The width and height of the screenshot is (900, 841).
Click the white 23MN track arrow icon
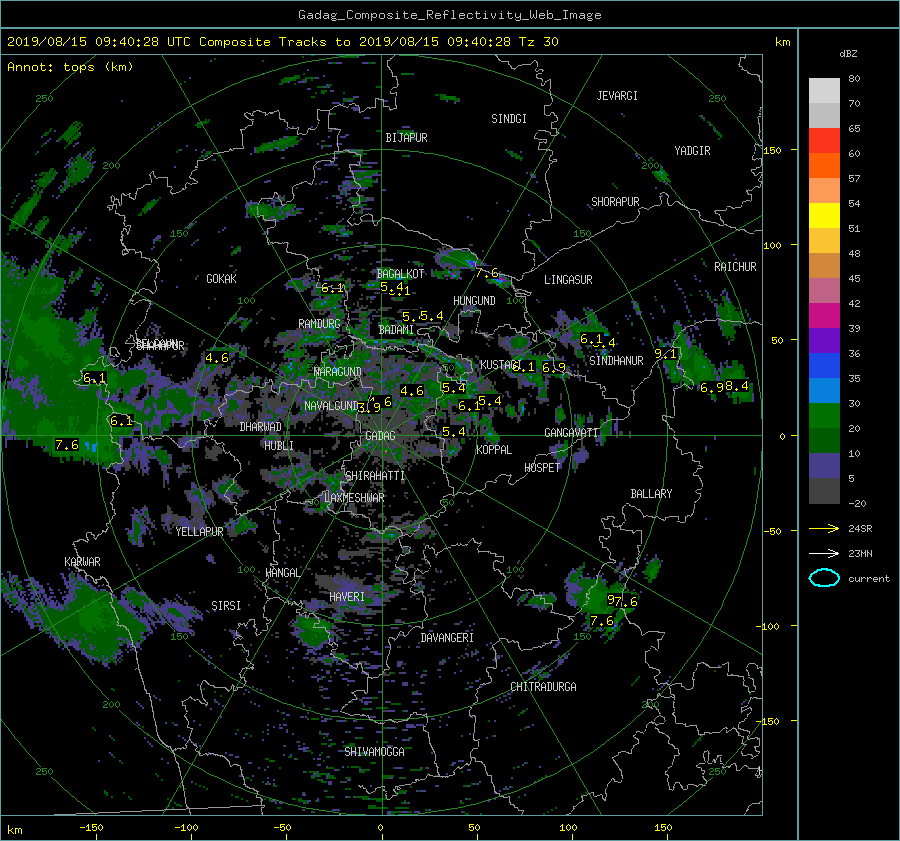824,553
